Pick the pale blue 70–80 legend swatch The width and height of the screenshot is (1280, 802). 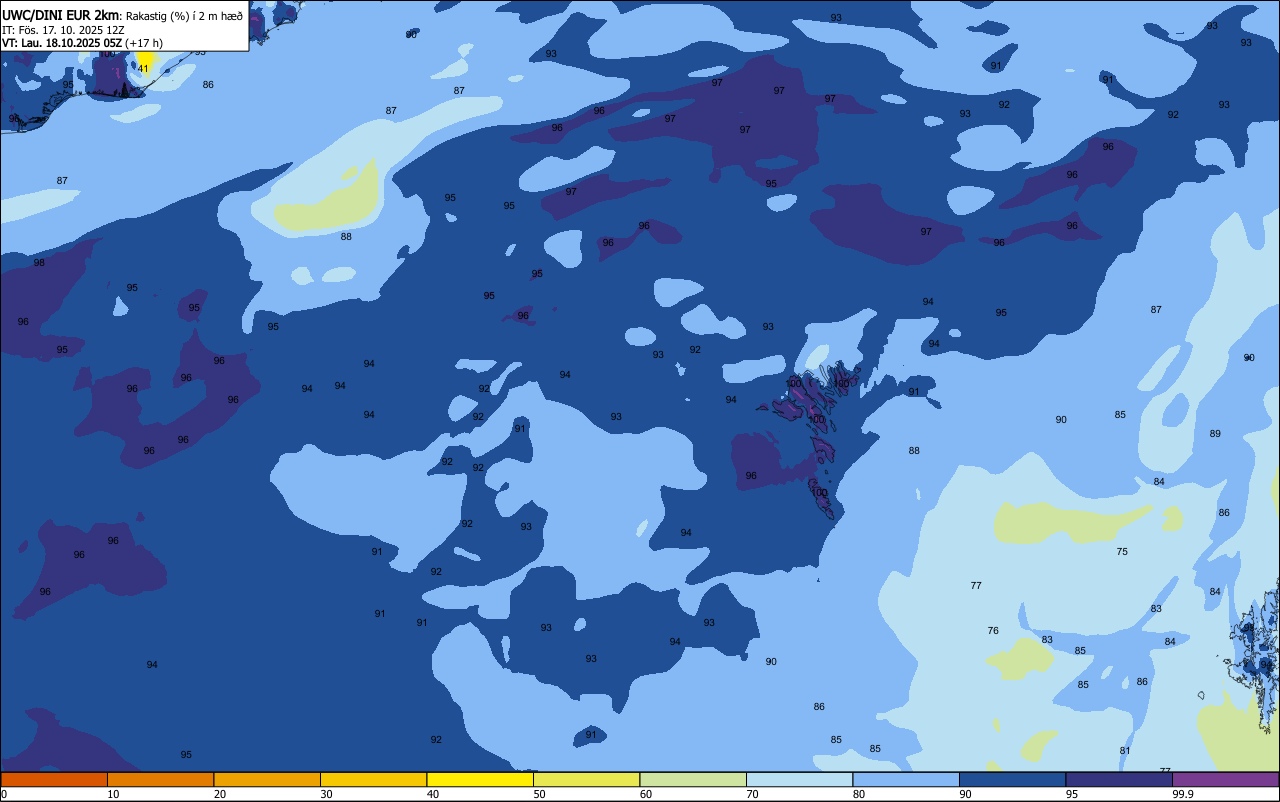[799, 780]
